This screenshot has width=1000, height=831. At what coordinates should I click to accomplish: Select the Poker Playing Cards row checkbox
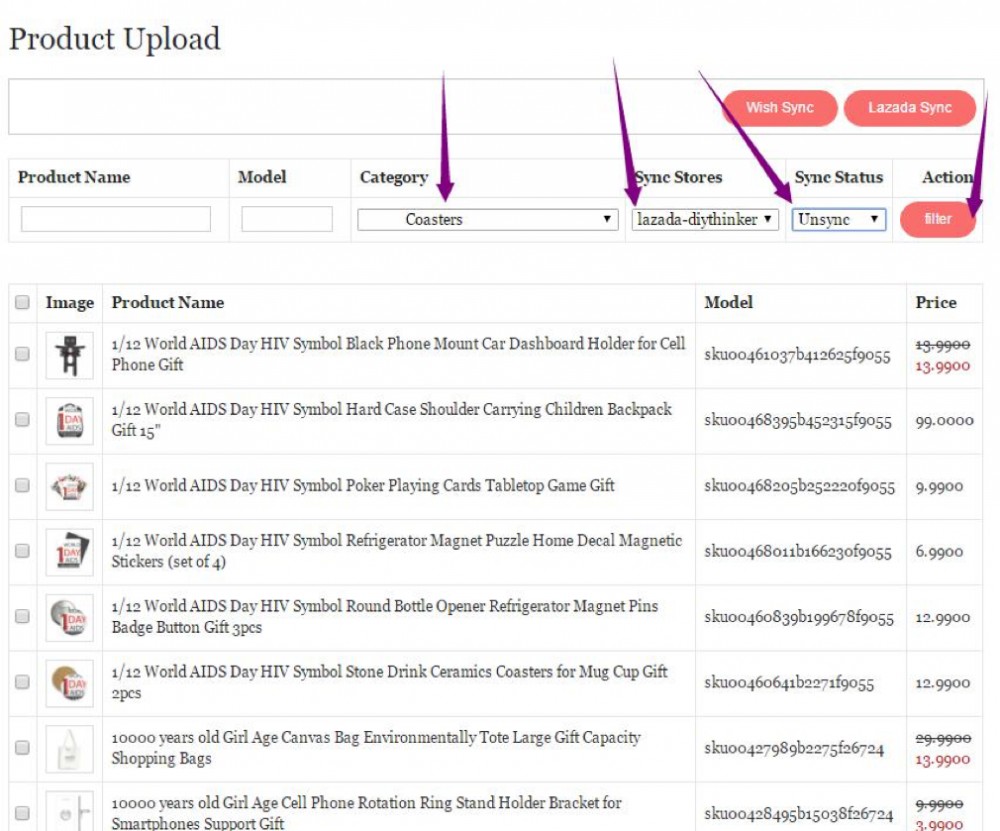click(x=22, y=486)
